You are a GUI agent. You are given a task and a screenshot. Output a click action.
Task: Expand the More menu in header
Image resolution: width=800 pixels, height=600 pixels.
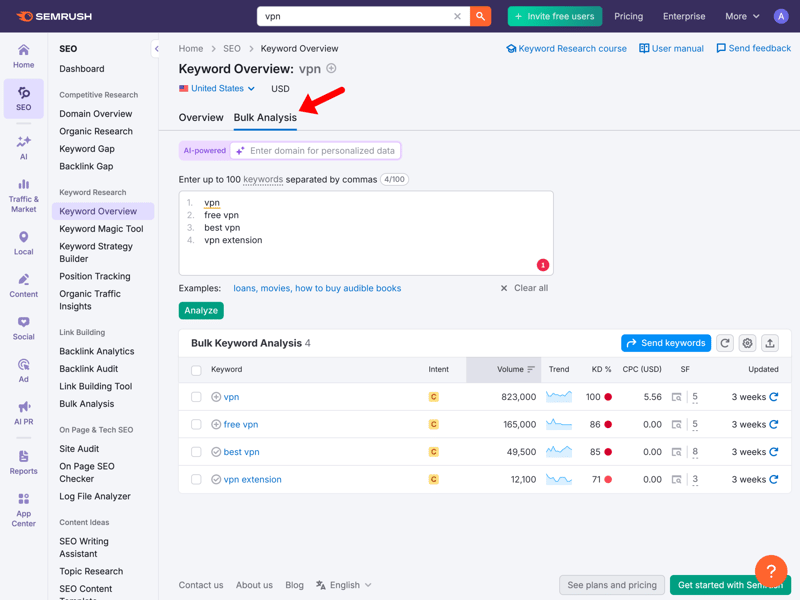742,16
